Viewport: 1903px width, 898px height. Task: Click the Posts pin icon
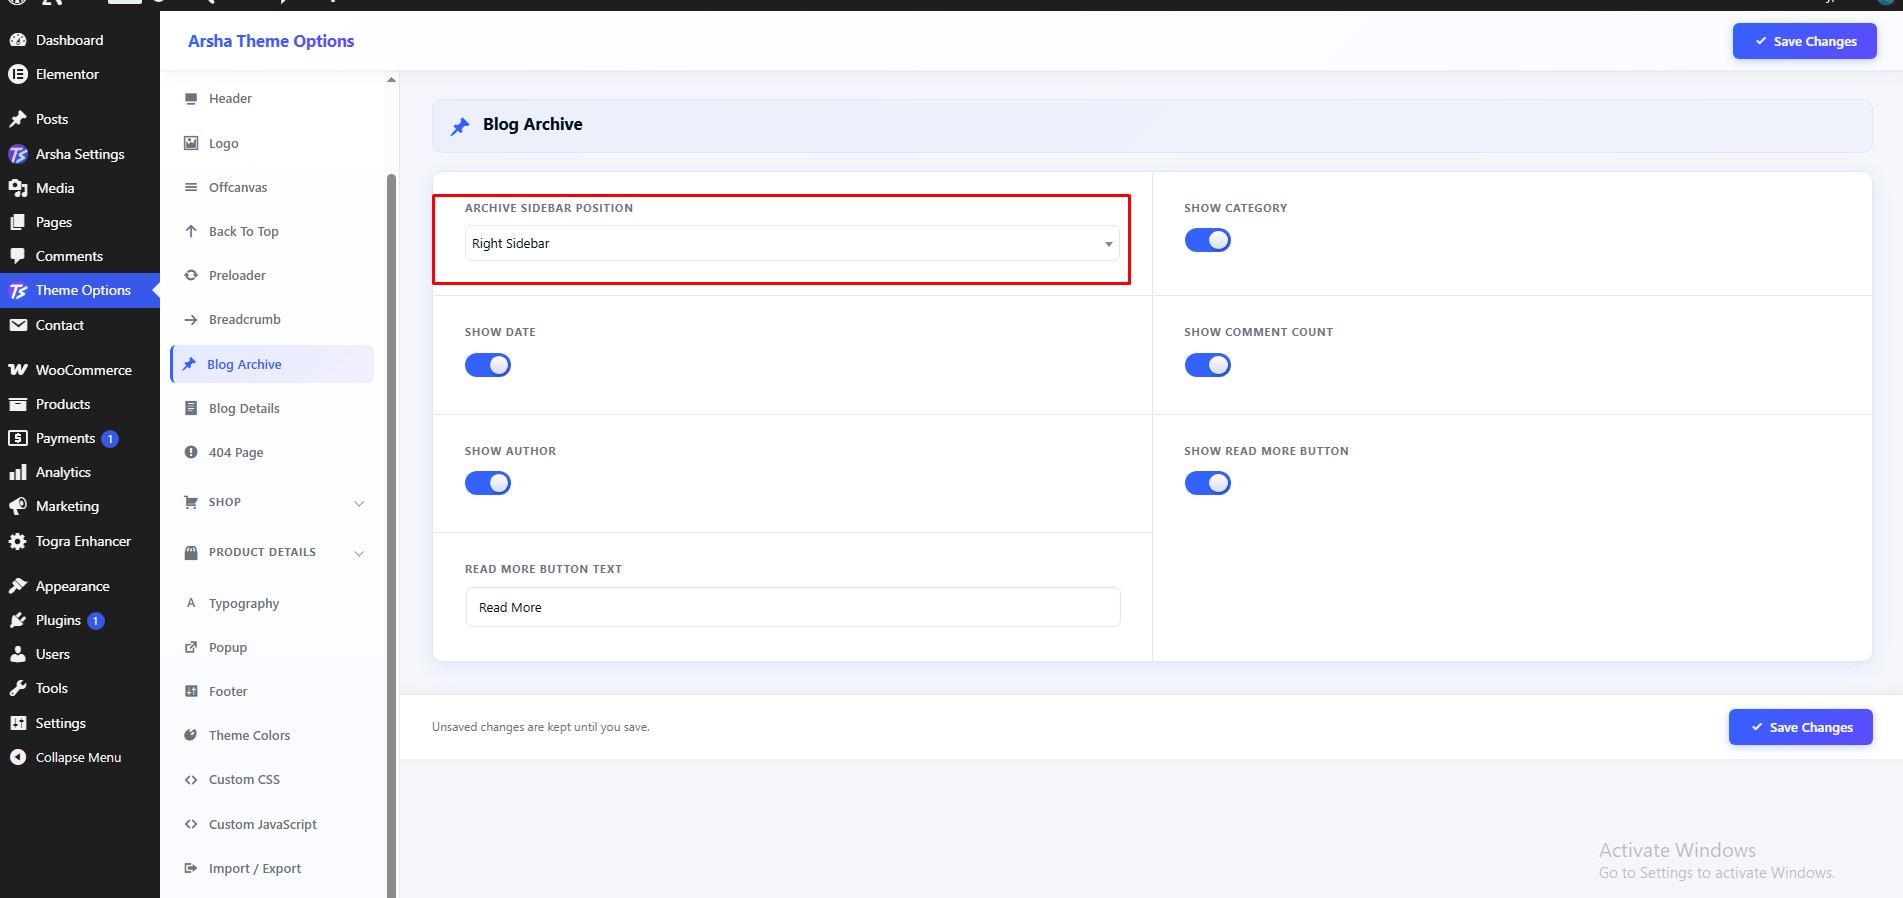(18, 119)
